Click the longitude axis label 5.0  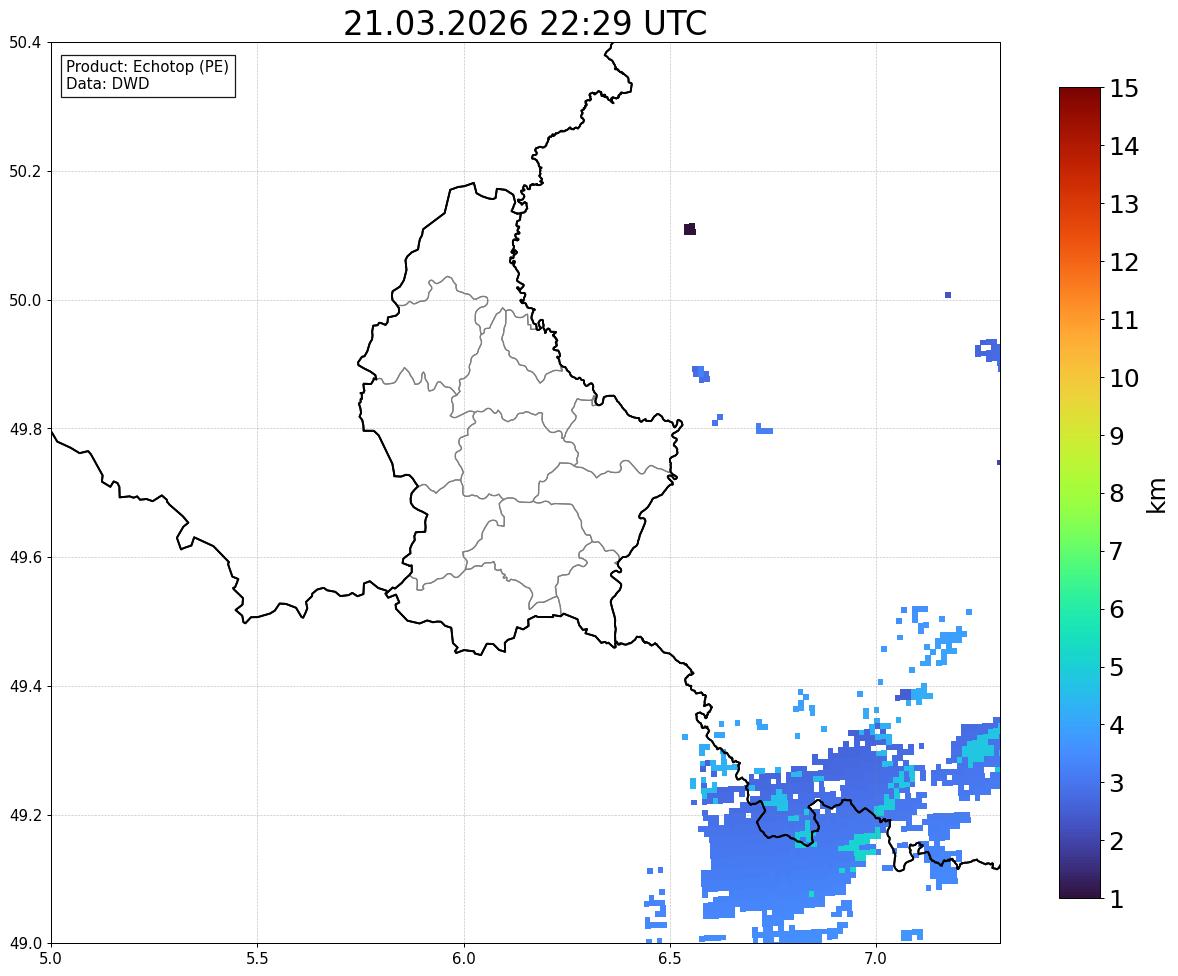click(x=51, y=959)
